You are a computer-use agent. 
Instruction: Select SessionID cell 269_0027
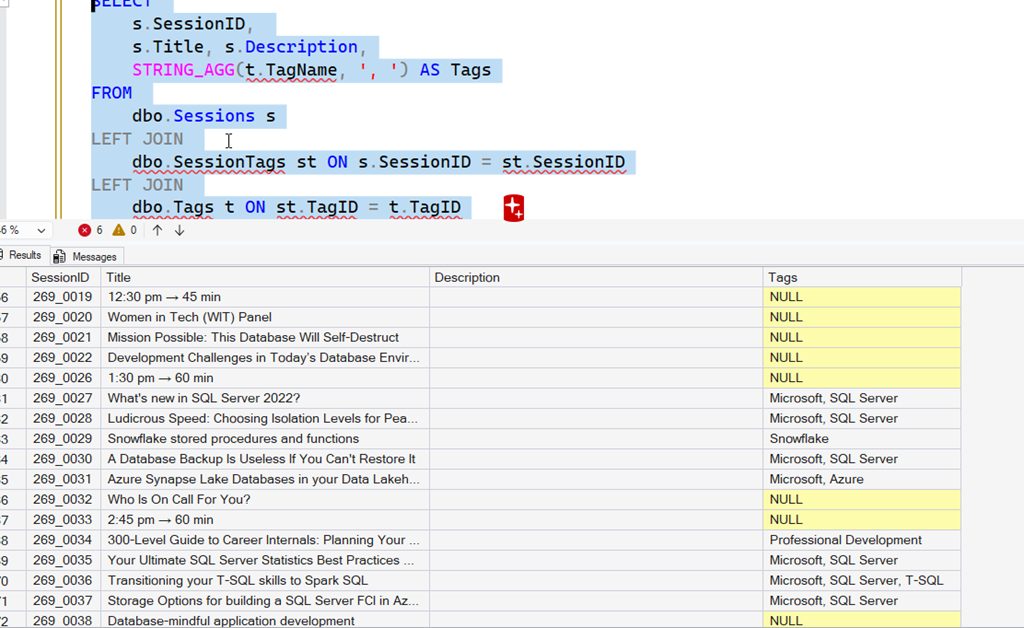[x=62, y=398]
